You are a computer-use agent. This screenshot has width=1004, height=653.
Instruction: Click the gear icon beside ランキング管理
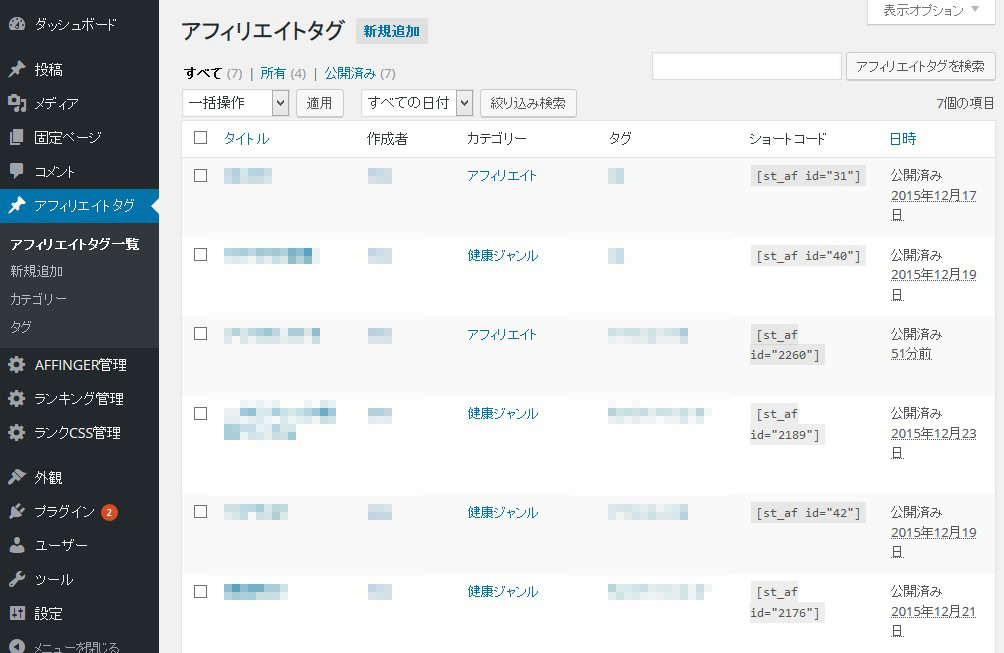tap(17, 399)
